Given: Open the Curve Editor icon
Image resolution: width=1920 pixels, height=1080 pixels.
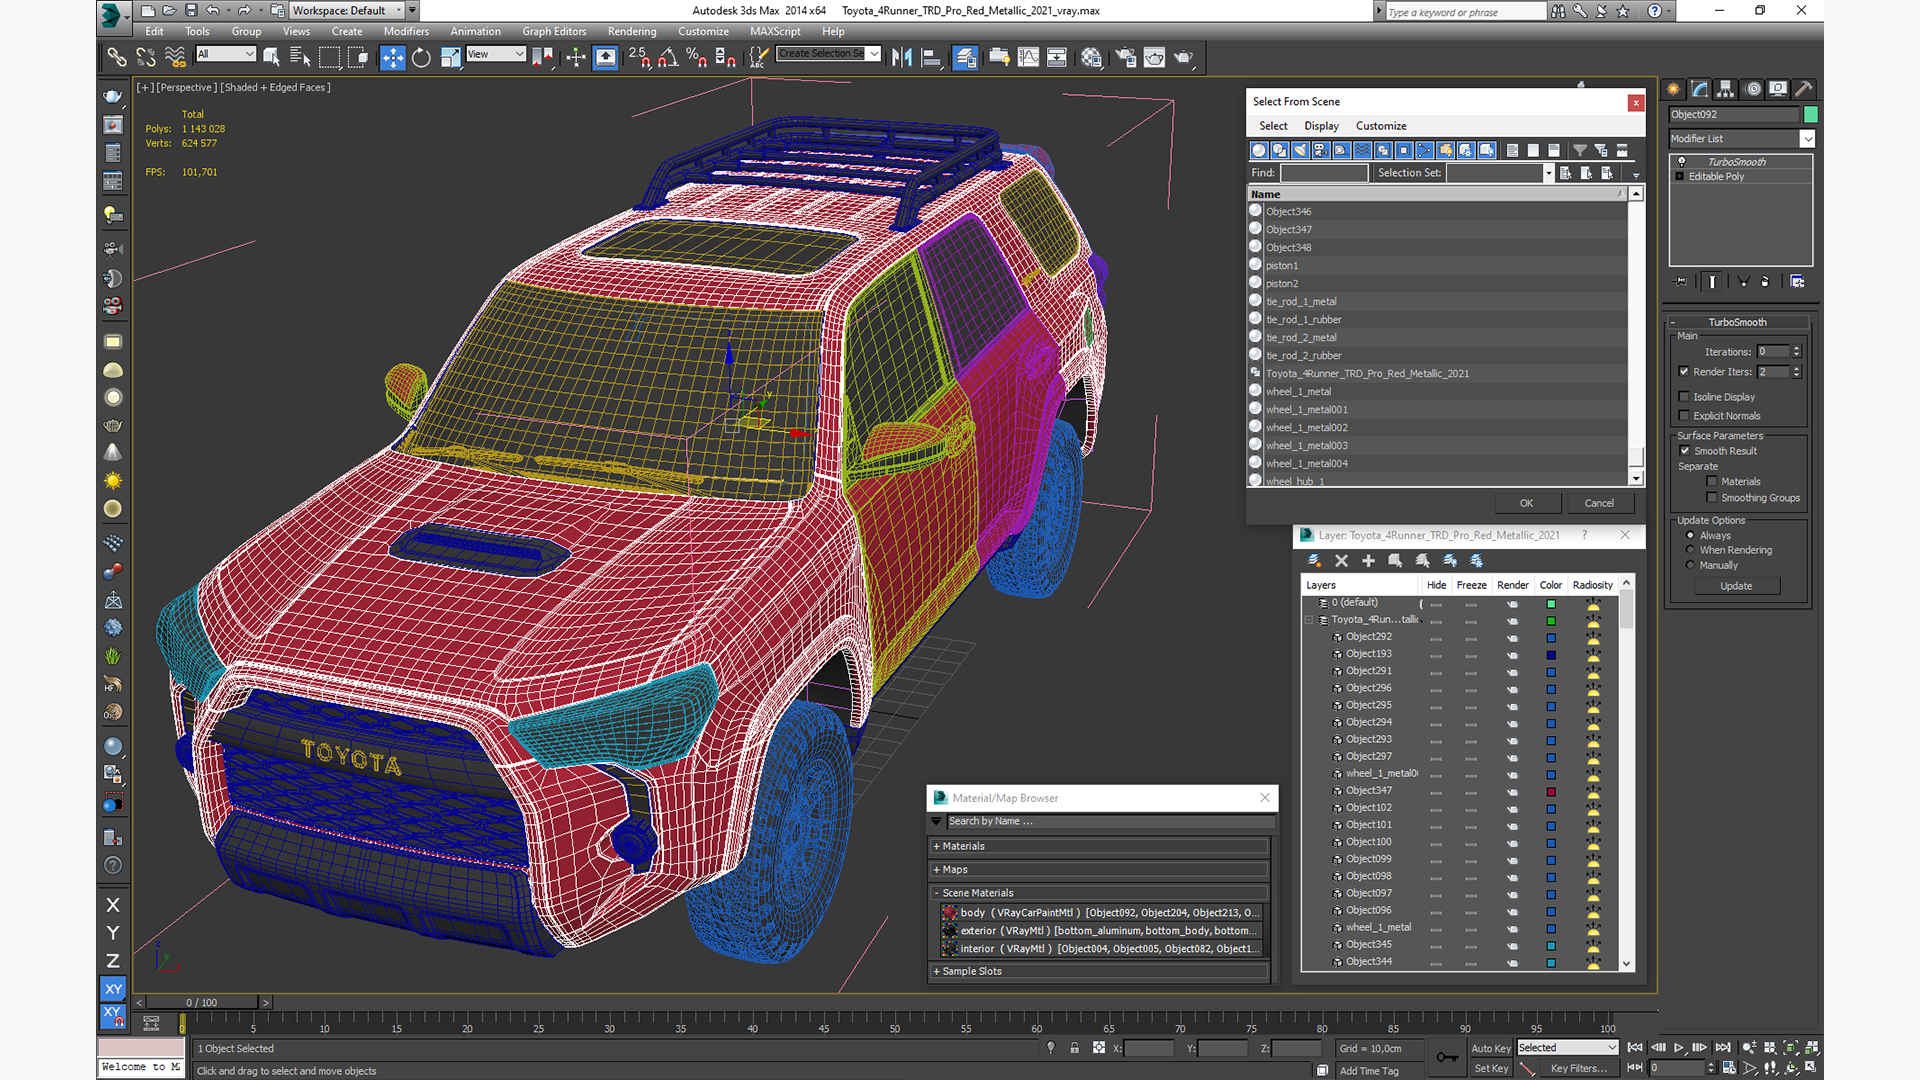Looking at the screenshot, I should pos(1028,57).
